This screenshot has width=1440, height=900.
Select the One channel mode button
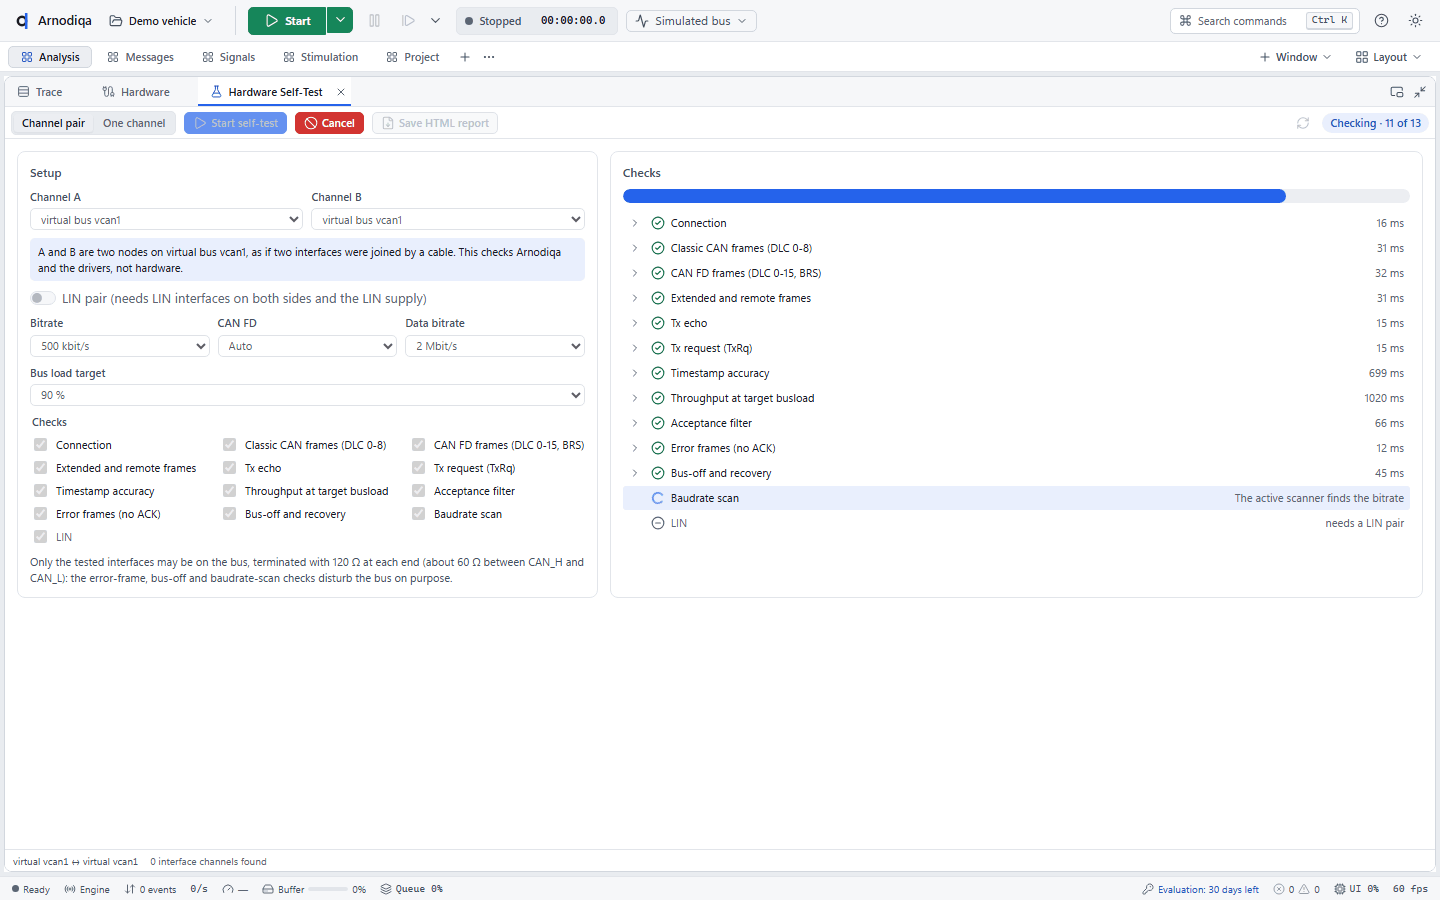click(x=134, y=123)
